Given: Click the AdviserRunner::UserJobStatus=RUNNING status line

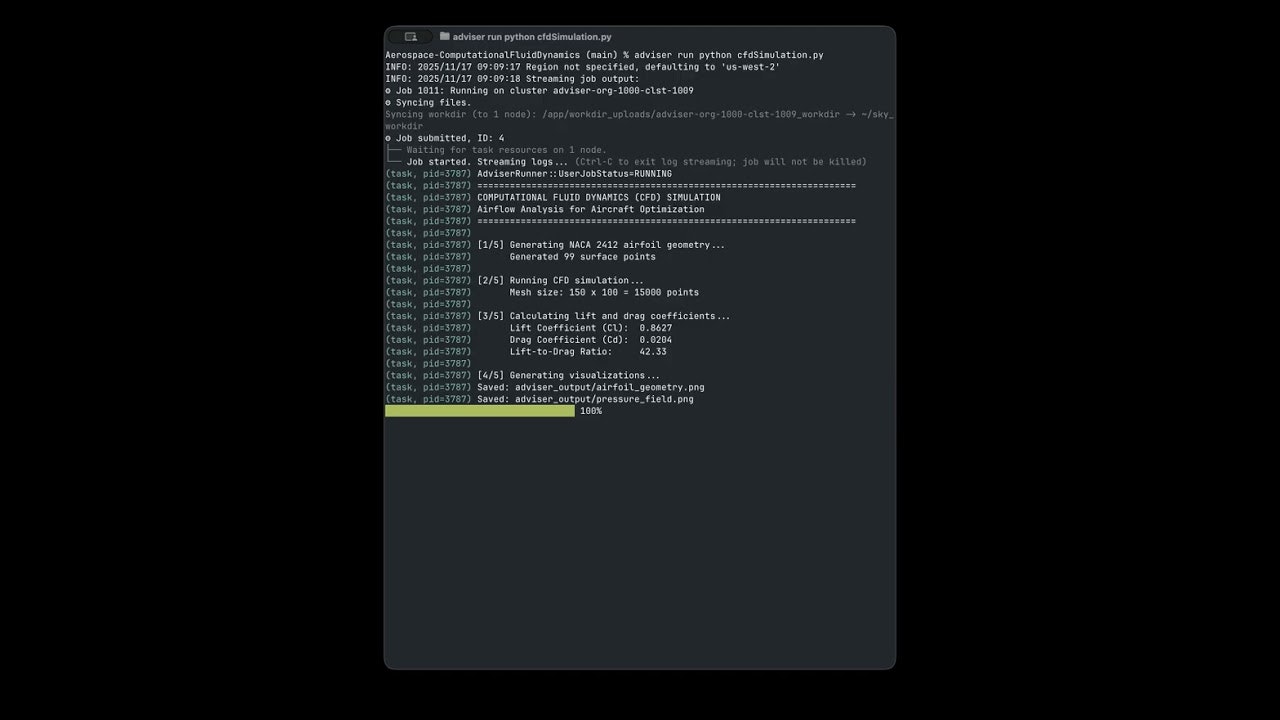Looking at the screenshot, I should point(575,173).
